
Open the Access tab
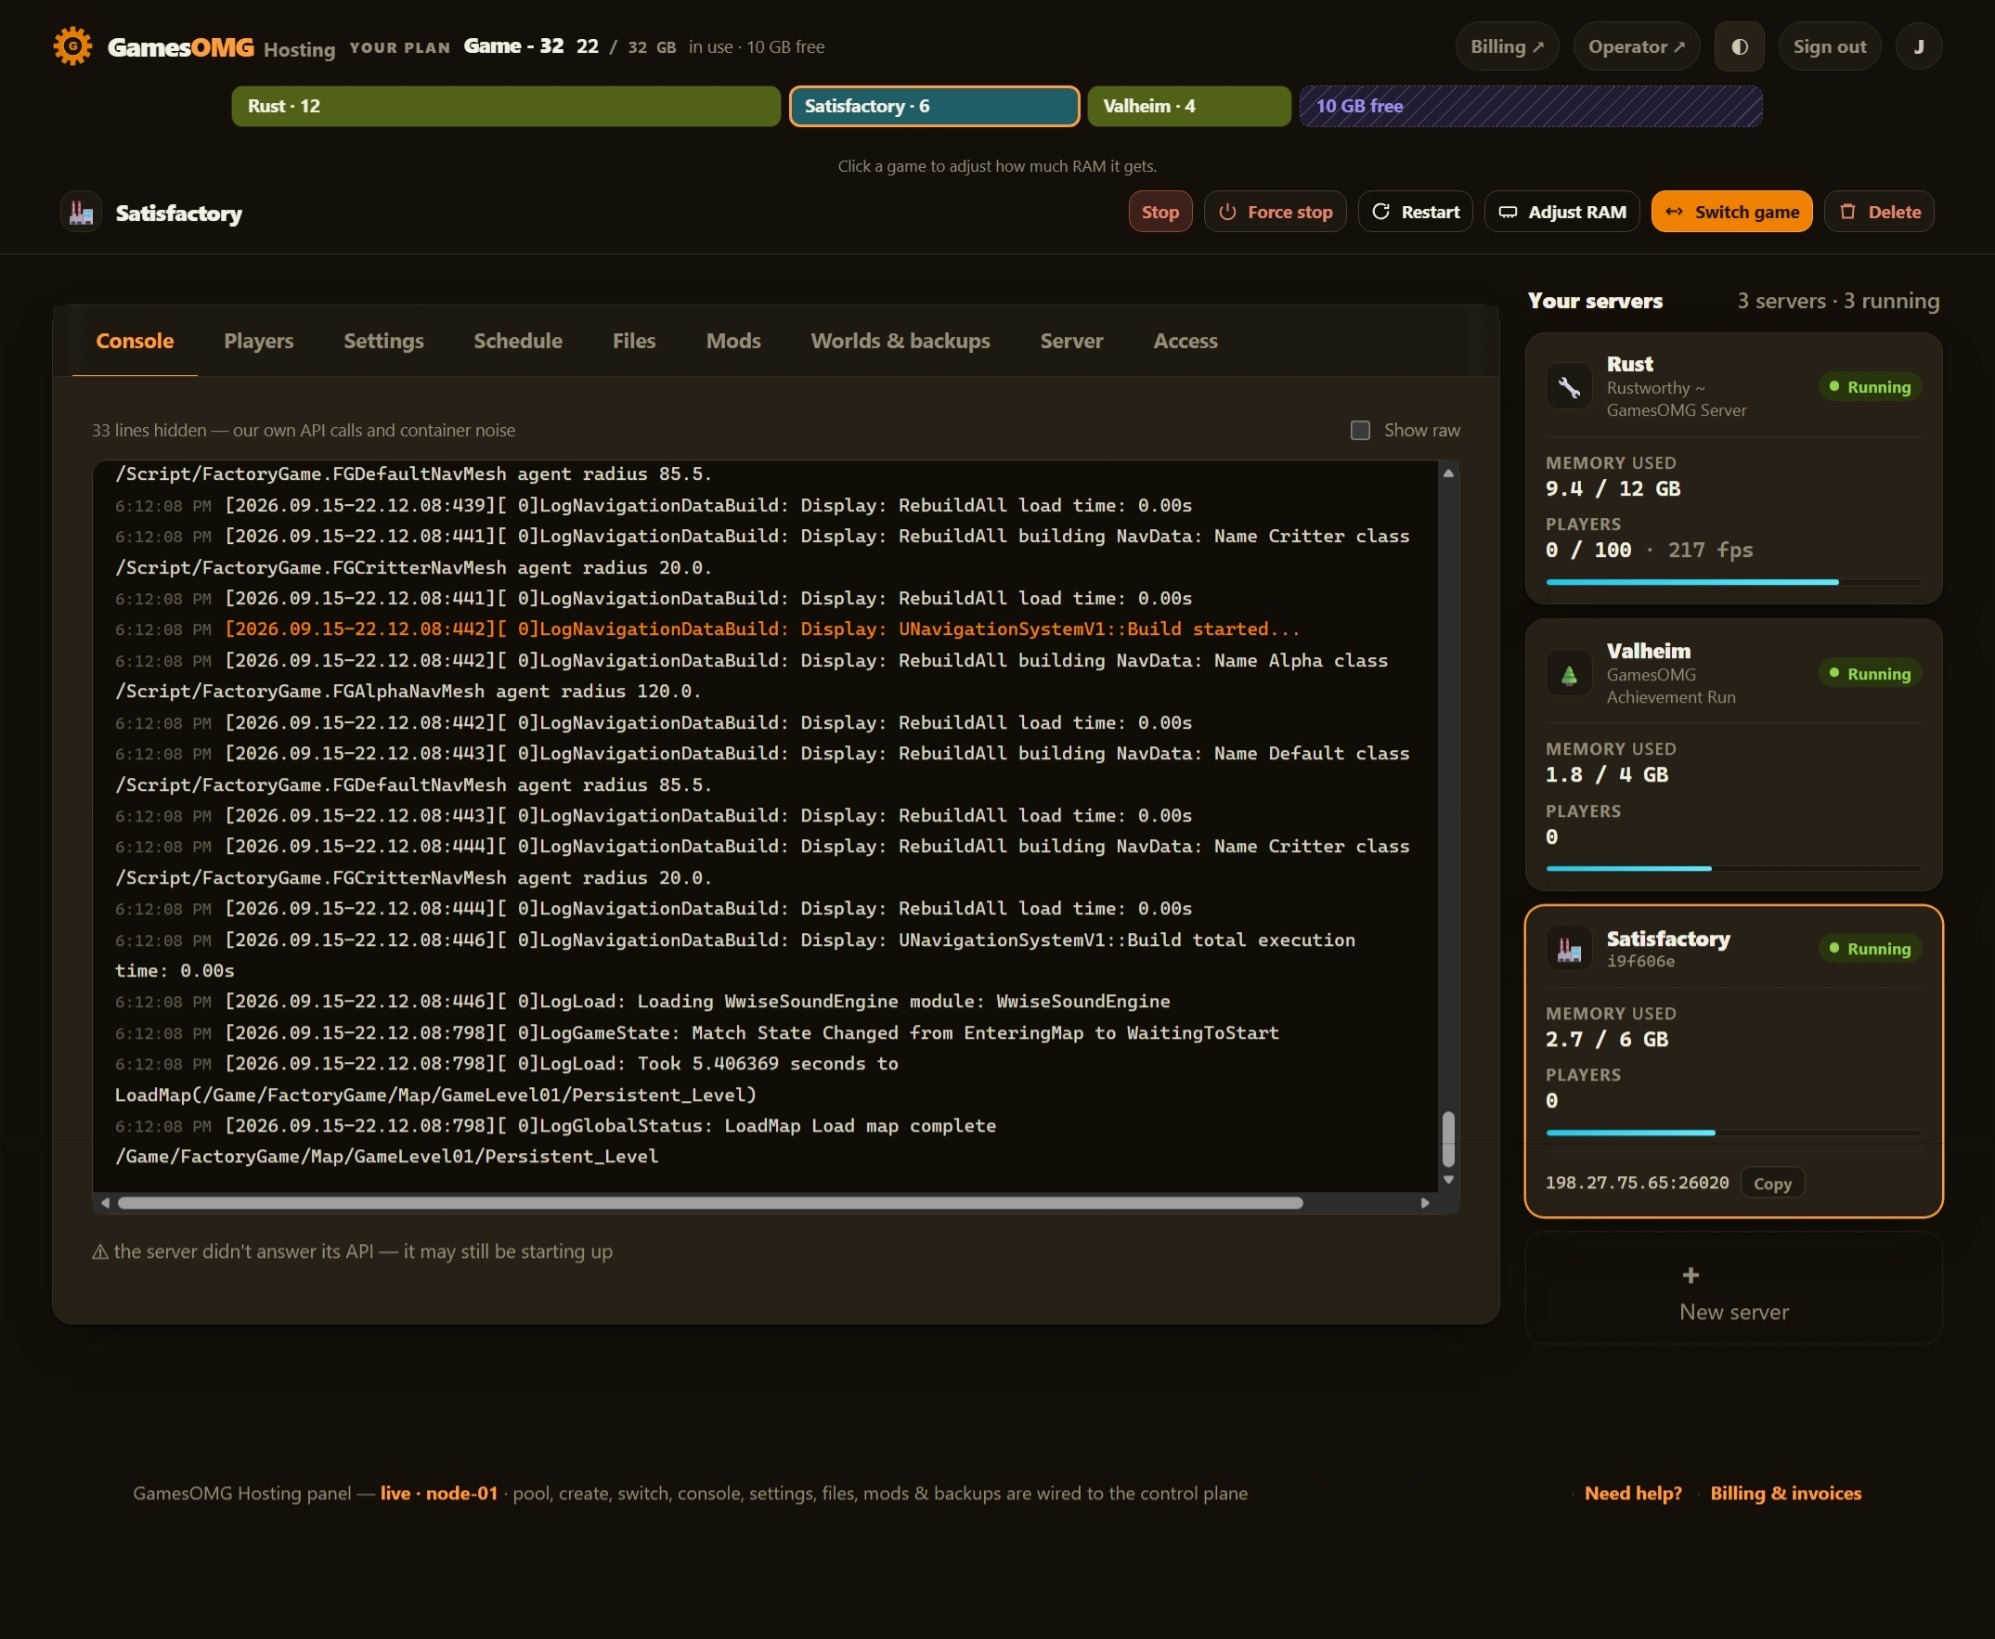(x=1185, y=341)
